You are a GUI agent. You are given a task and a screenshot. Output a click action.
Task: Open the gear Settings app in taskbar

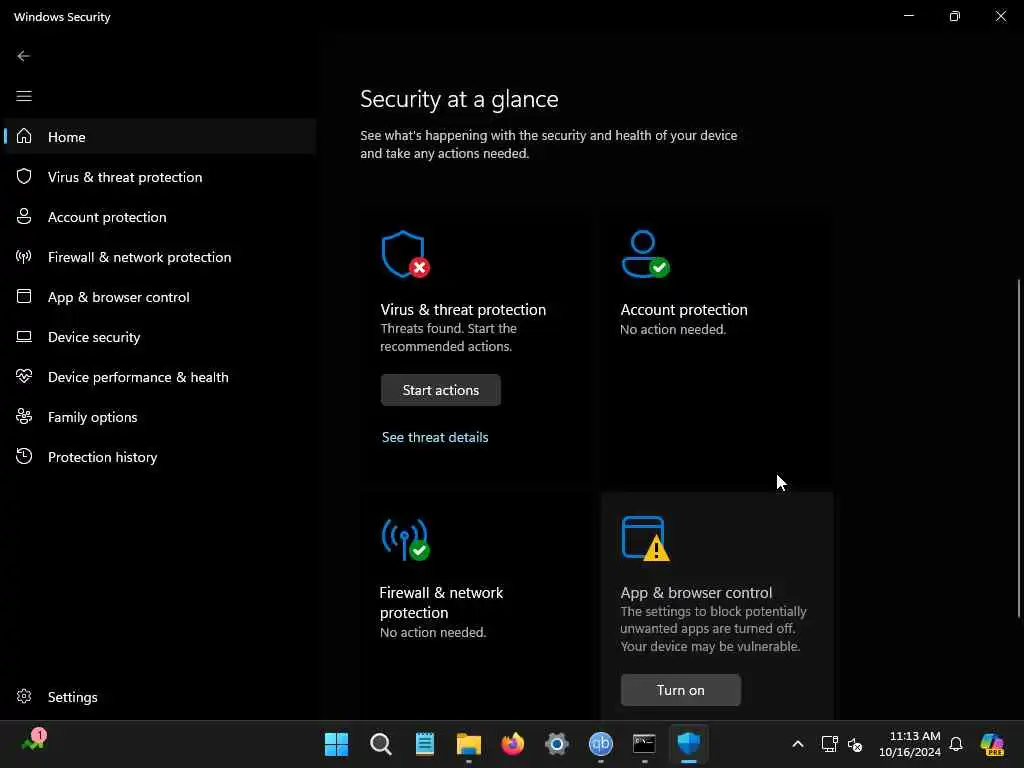557,744
